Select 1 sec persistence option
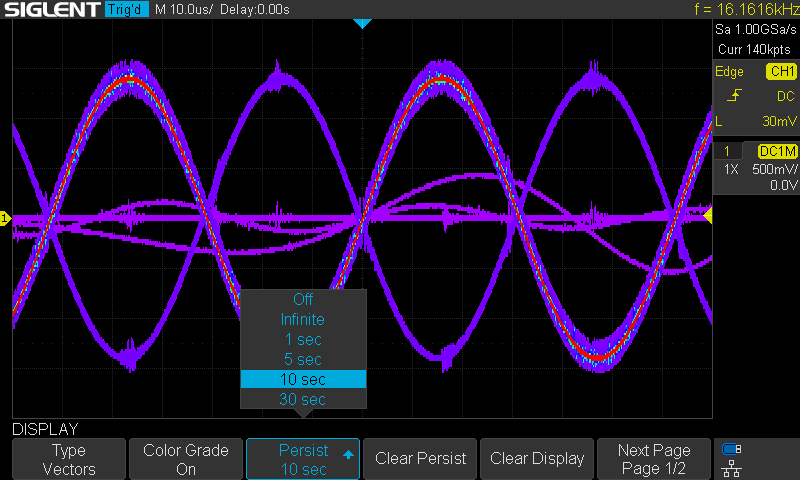 pos(303,339)
